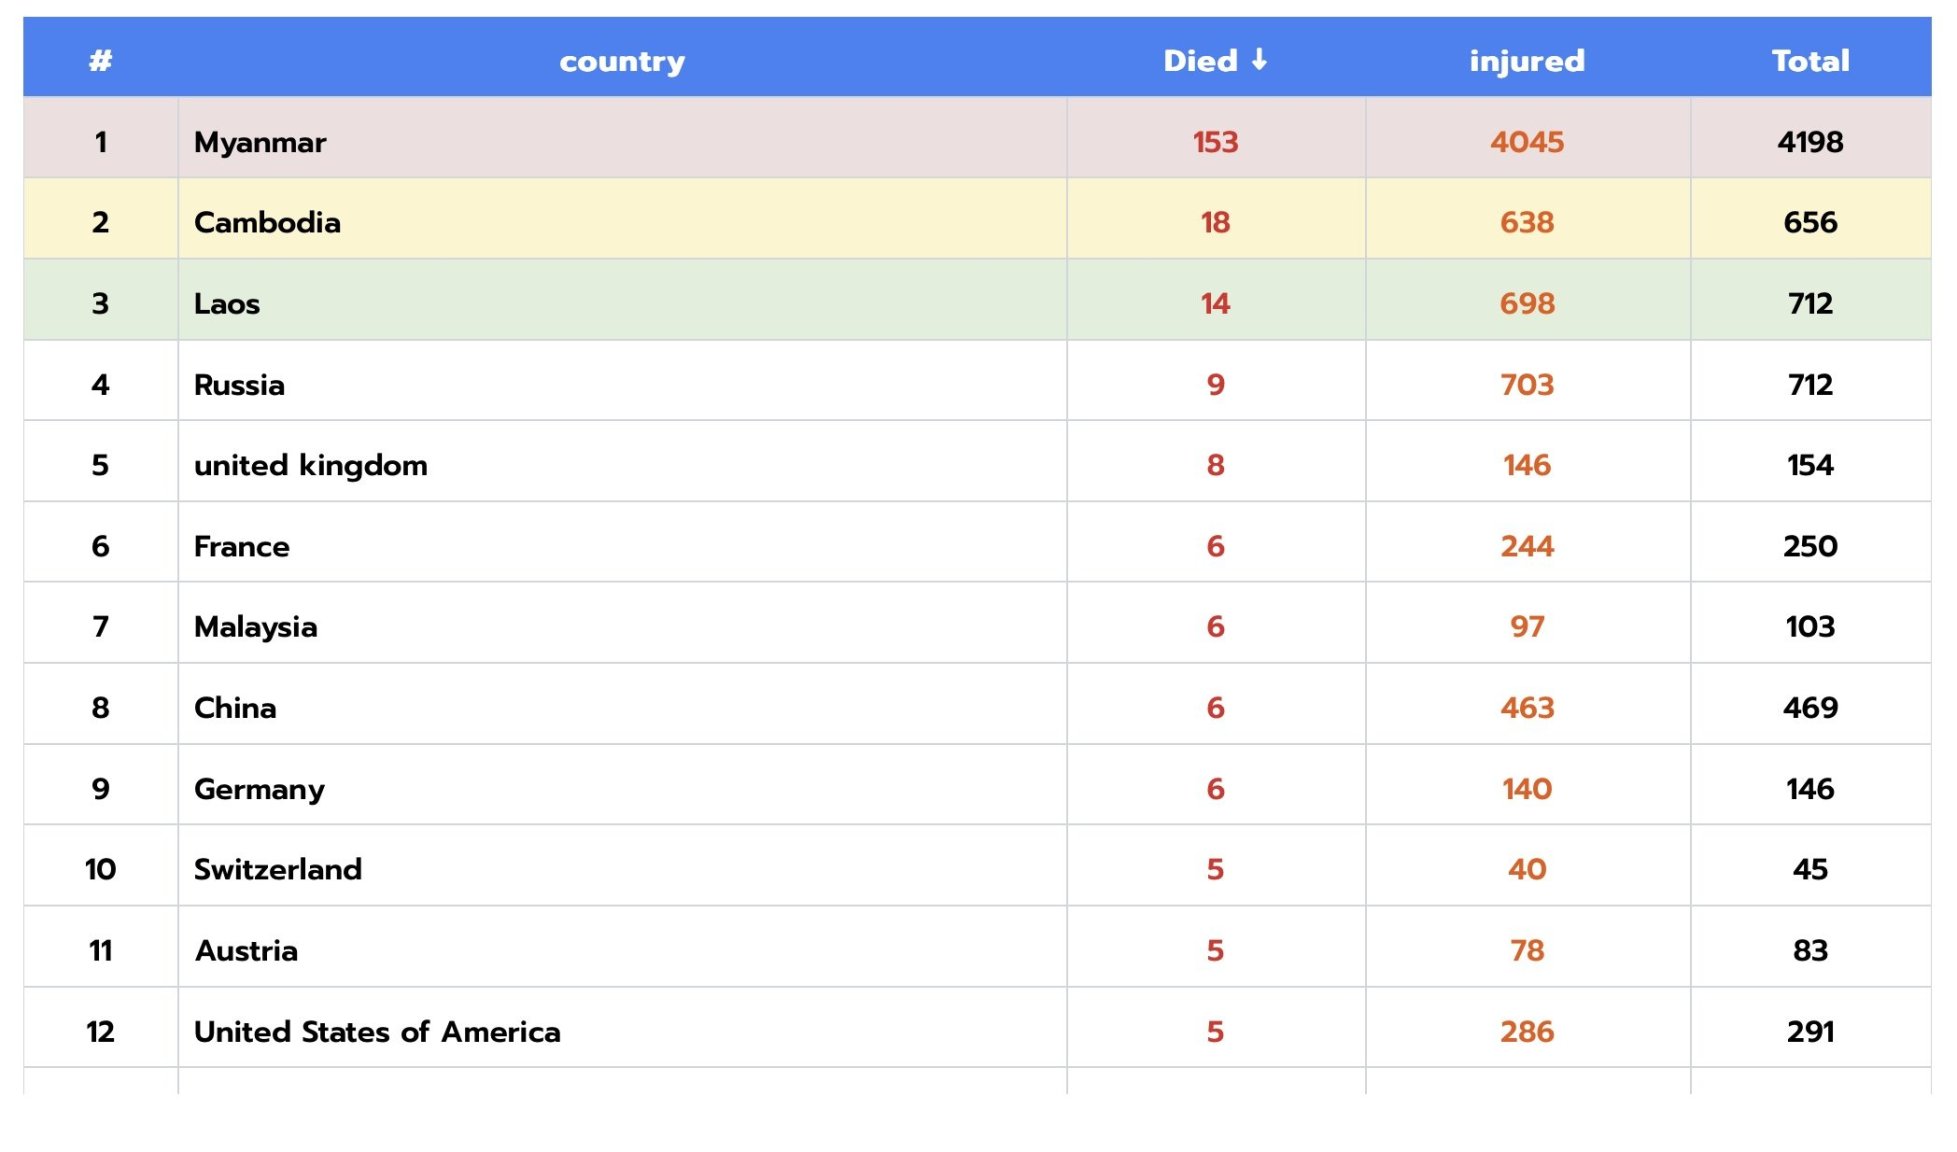Select the Cambodia country cell
1957x1152 pixels.
pyautogui.click(x=622, y=219)
